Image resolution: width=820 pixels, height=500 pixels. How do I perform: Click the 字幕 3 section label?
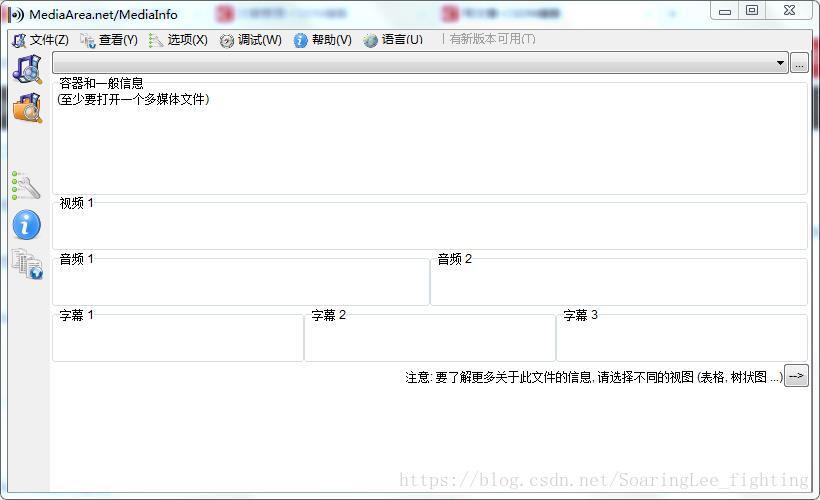580,315
